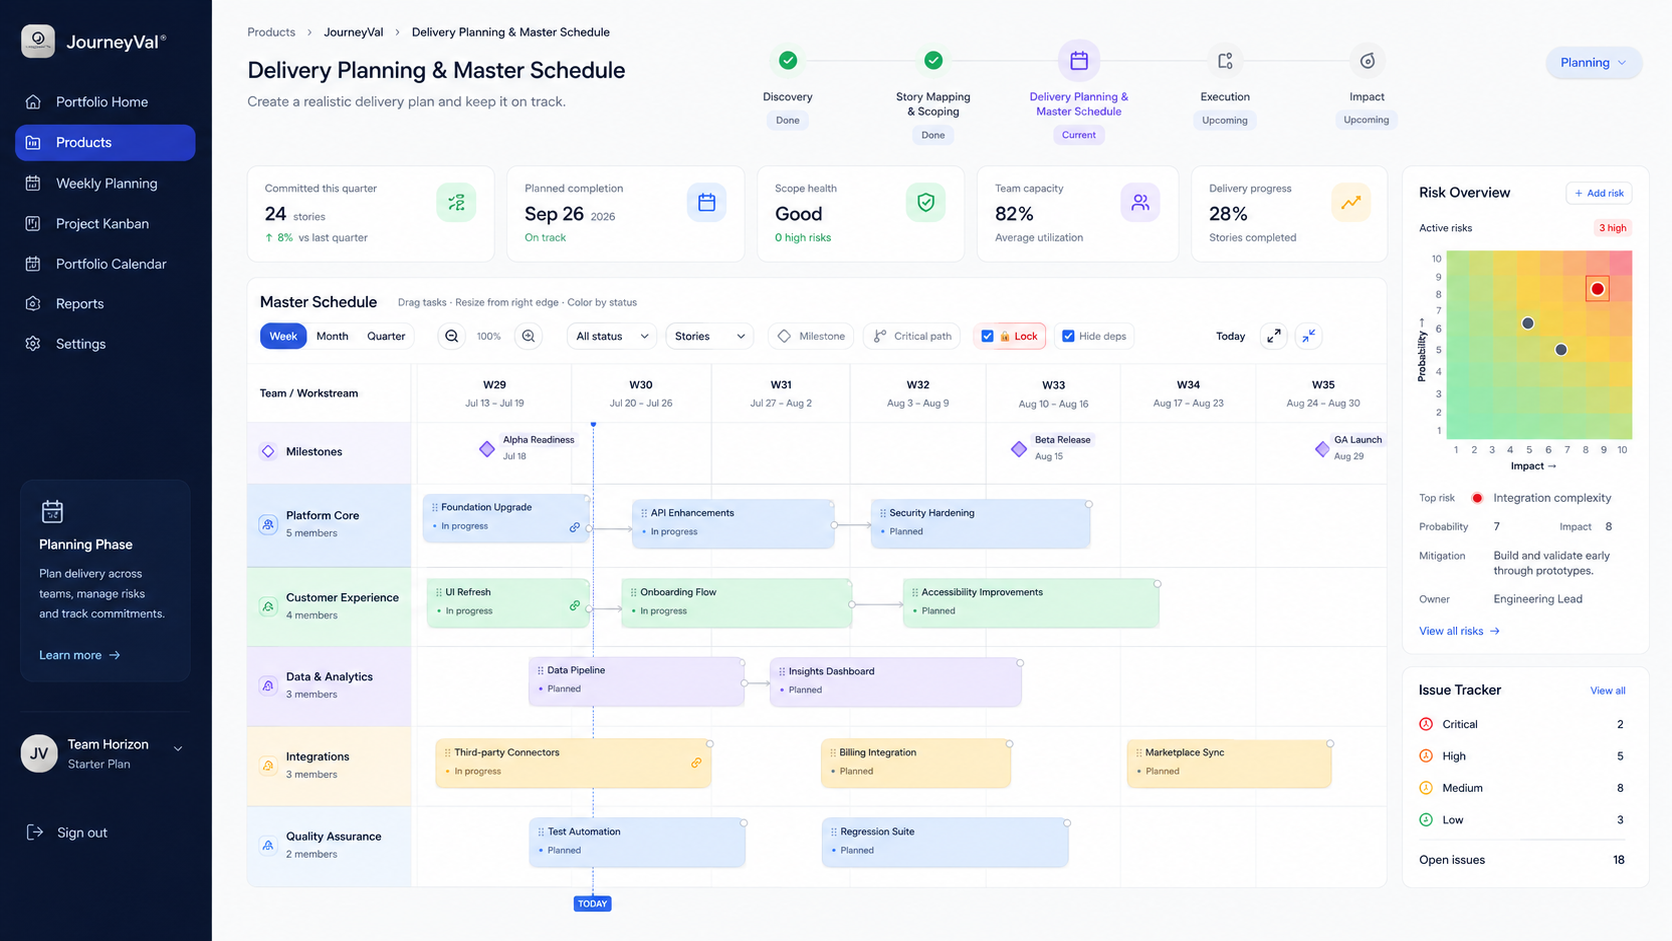This screenshot has width=1672, height=941.
Task: Click the Scope health shield icon
Action: 926,203
